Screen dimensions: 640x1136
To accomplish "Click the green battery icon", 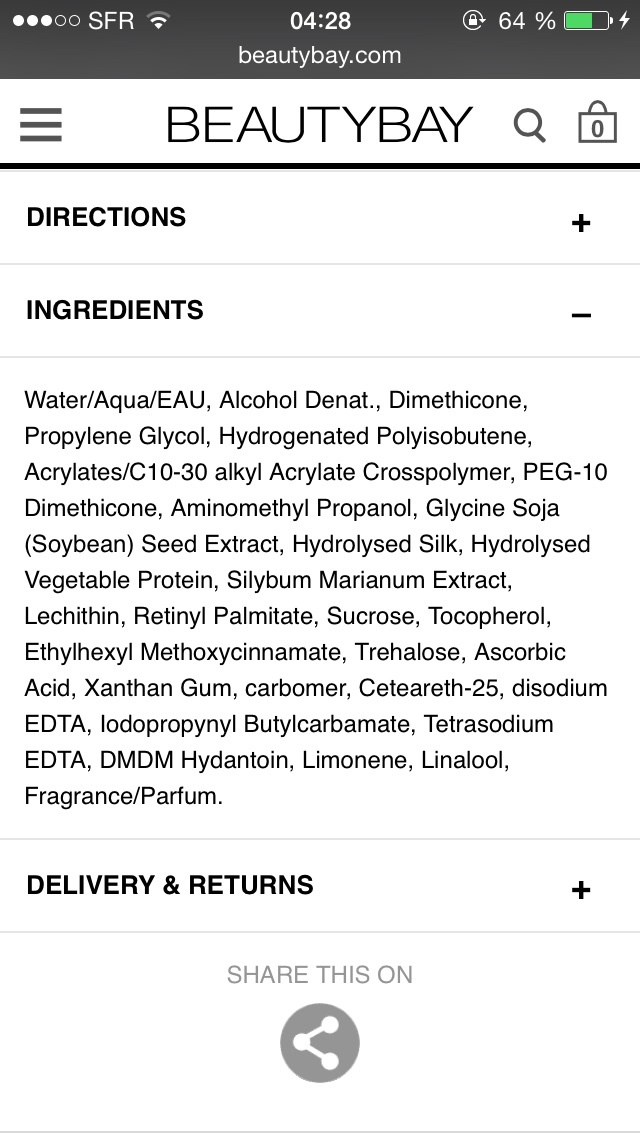I will [587, 20].
